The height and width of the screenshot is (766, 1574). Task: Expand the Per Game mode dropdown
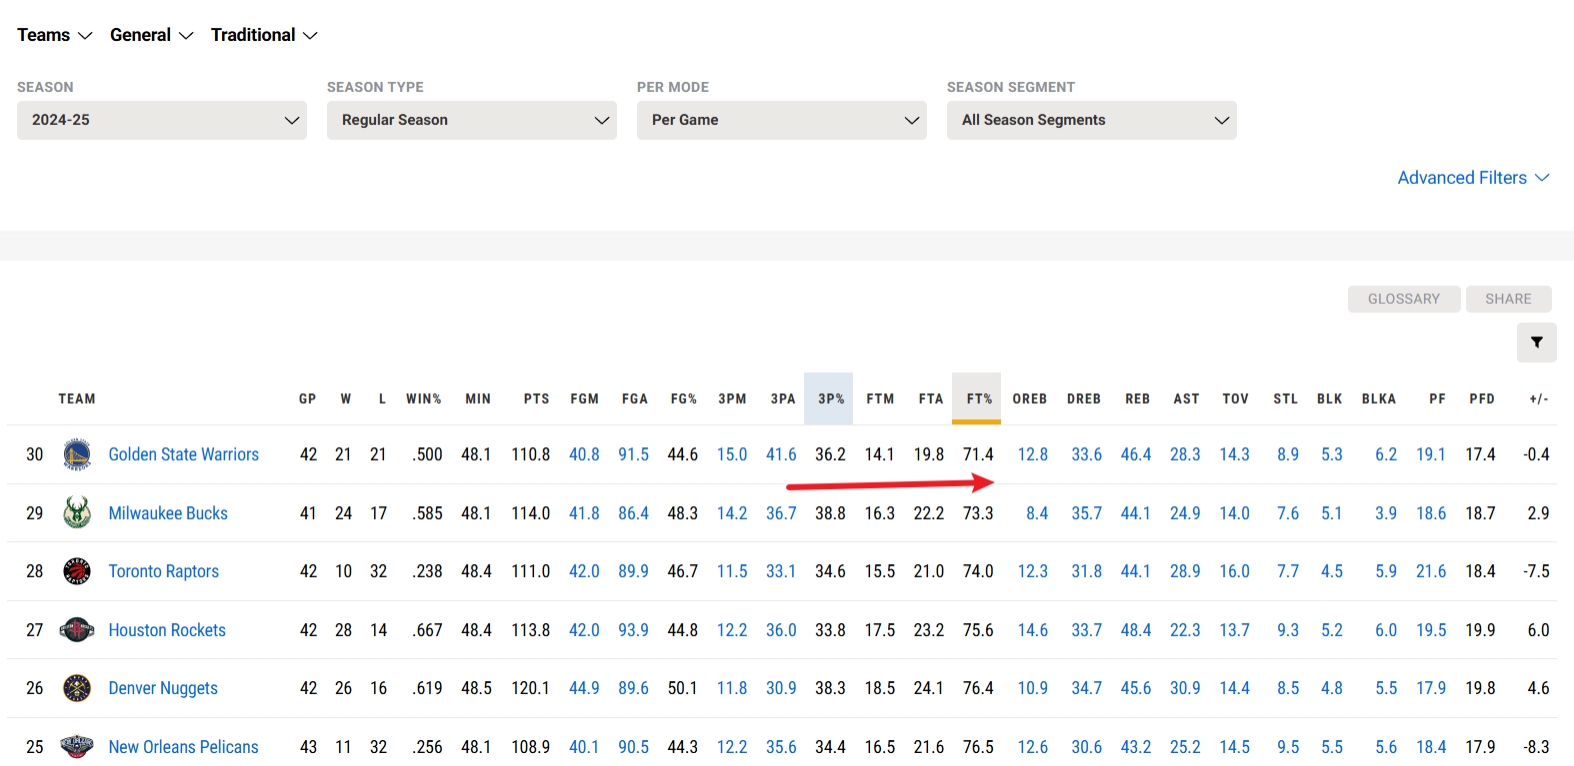click(x=782, y=120)
